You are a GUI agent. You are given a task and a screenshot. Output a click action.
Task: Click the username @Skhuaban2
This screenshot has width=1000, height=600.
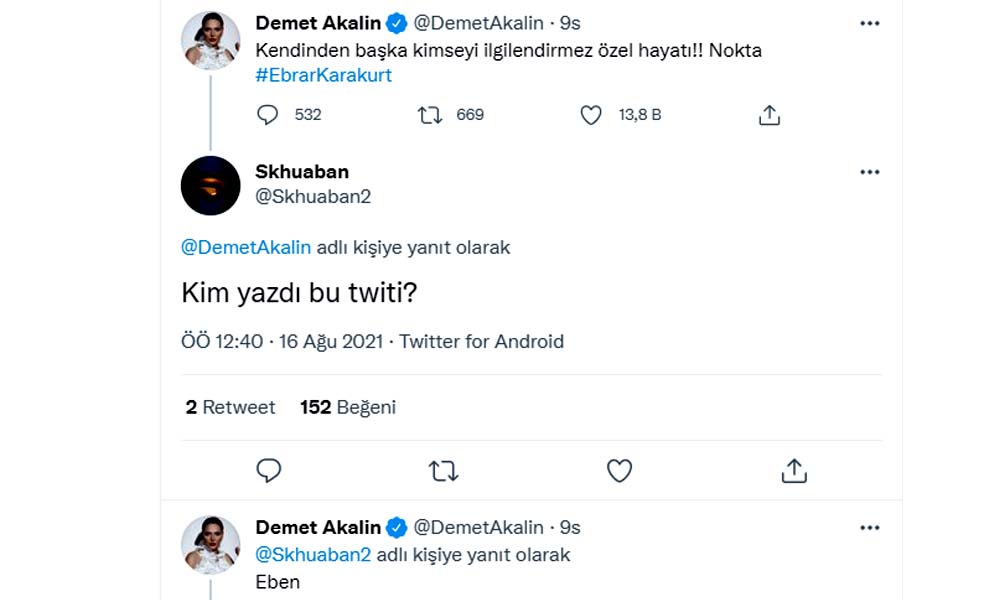pos(313,197)
